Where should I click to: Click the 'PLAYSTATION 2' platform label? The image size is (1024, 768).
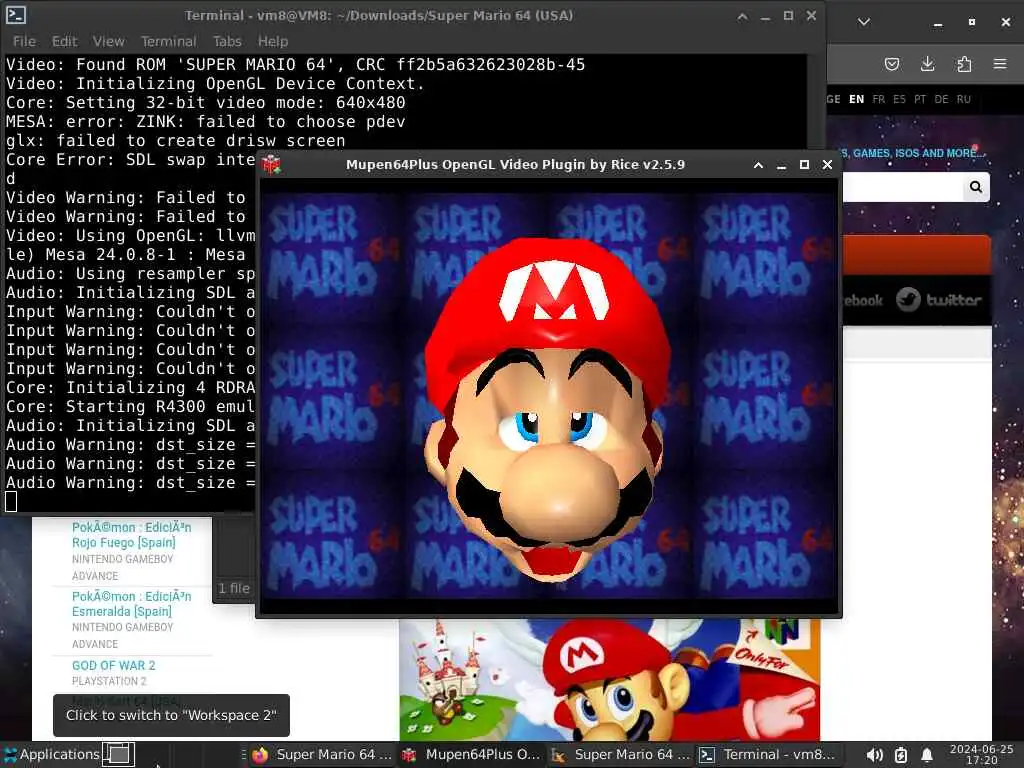tap(109, 681)
